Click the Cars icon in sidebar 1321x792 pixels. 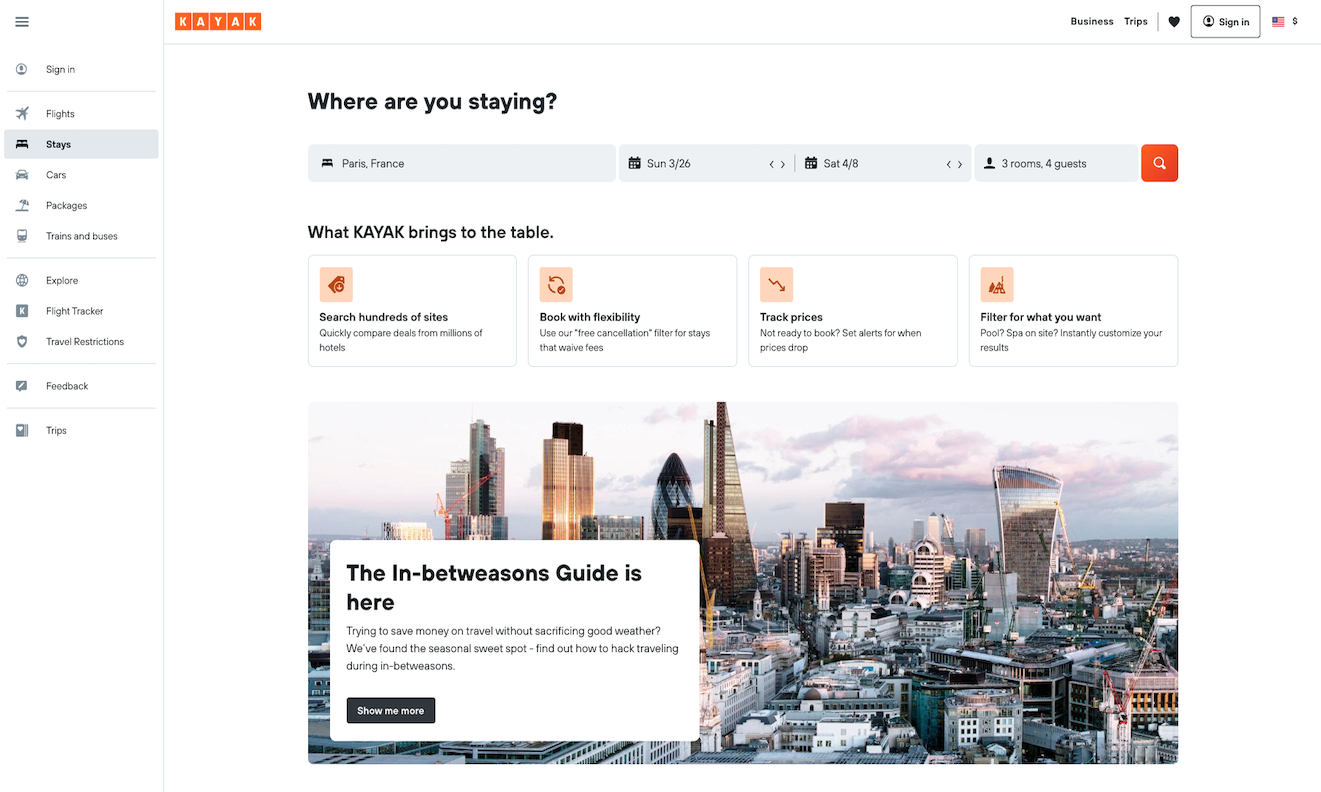22,175
